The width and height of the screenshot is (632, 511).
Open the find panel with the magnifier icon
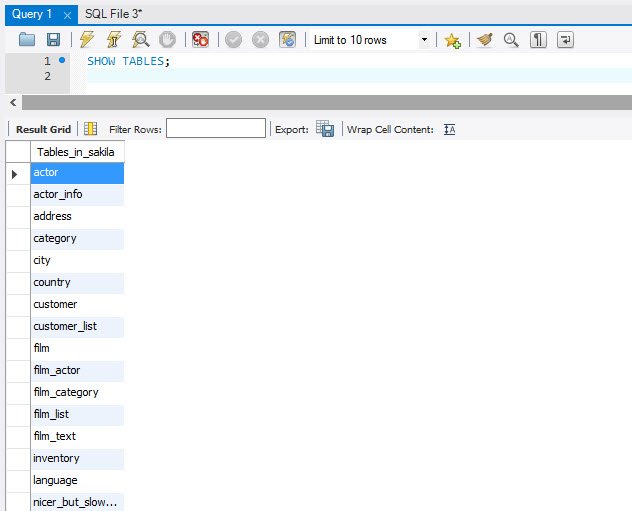[511, 39]
